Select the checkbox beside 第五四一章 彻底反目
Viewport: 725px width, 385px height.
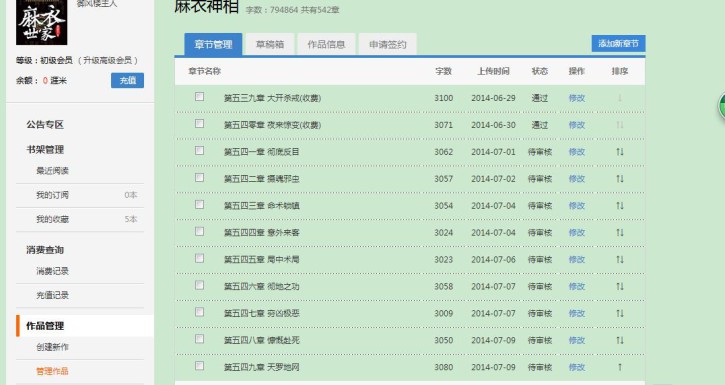[x=199, y=150]
